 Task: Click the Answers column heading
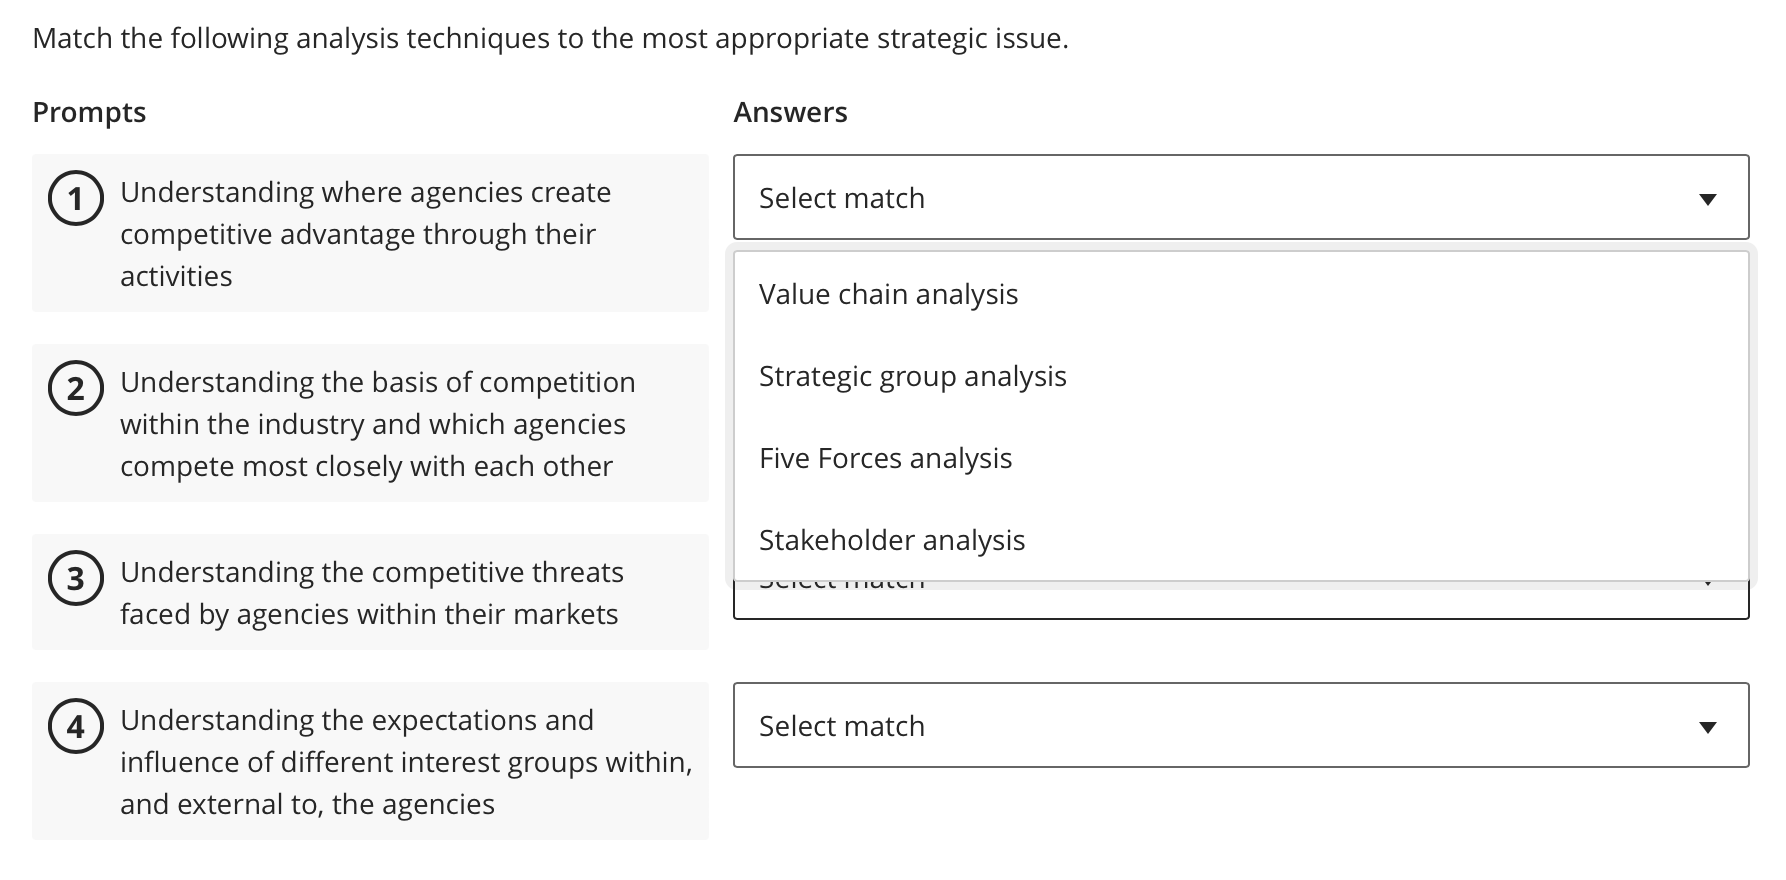point(790,112)
